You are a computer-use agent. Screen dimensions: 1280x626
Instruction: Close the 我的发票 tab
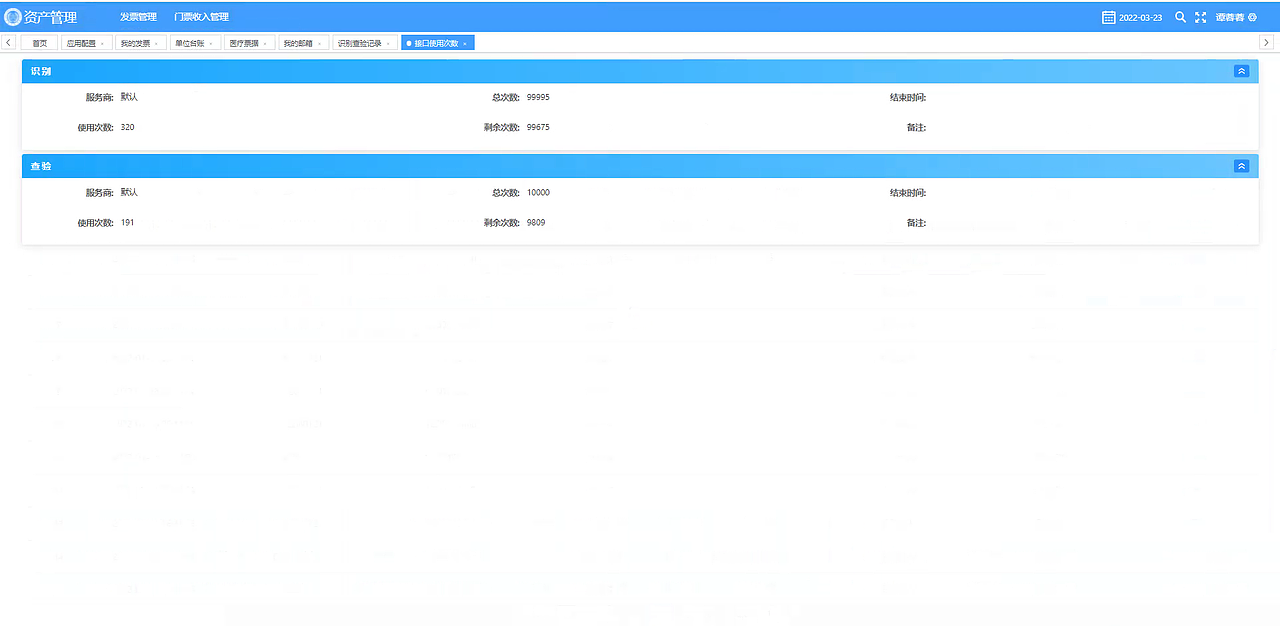click(156, 44)
